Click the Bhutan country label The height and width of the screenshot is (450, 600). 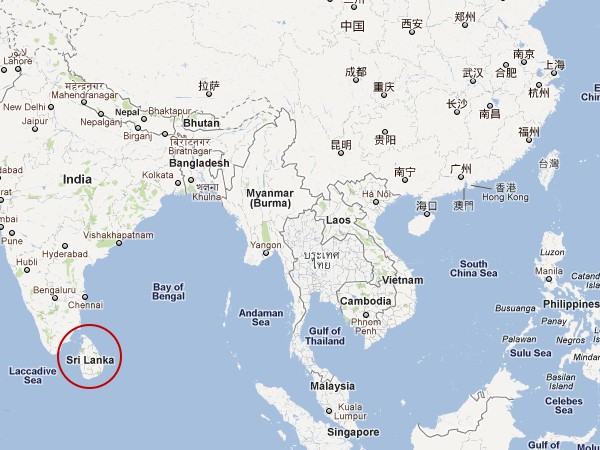pyautogui.click(x=201, y=123)
